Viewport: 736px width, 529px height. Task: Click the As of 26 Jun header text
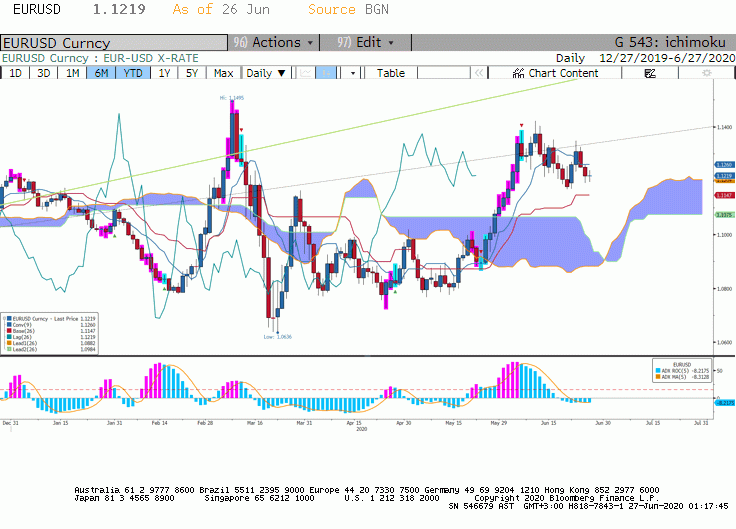[221, 9]
